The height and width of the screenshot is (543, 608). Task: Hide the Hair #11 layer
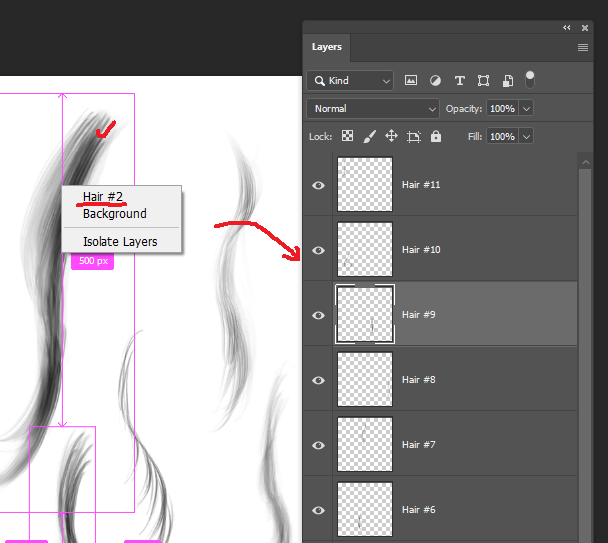coord(318,185)
